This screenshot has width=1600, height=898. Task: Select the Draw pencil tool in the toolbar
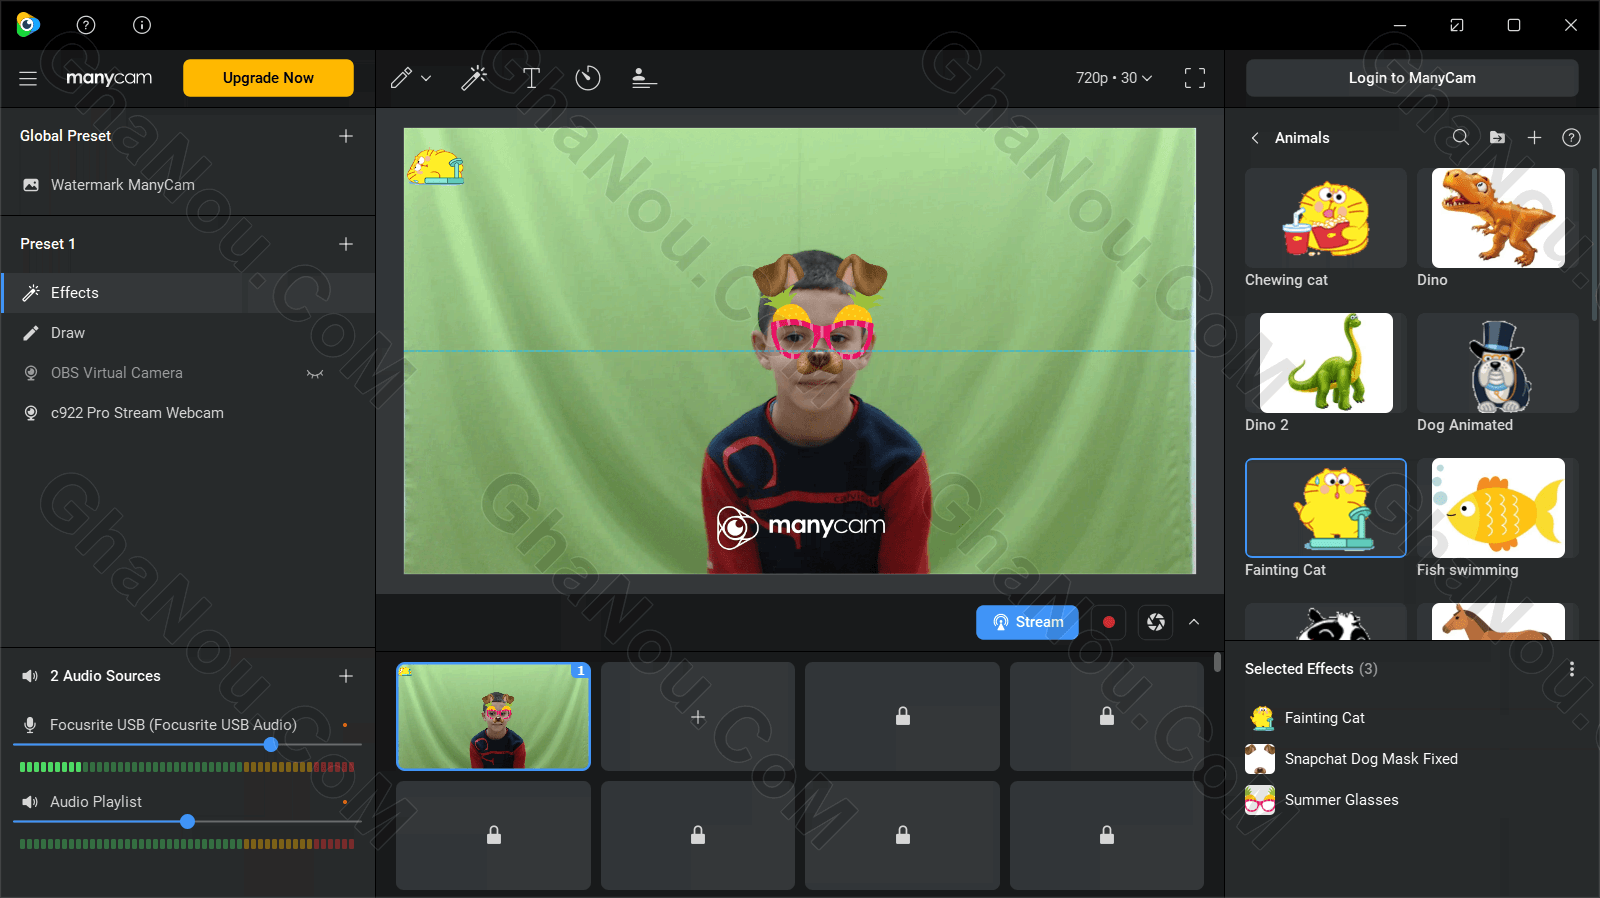pos(401,78)
